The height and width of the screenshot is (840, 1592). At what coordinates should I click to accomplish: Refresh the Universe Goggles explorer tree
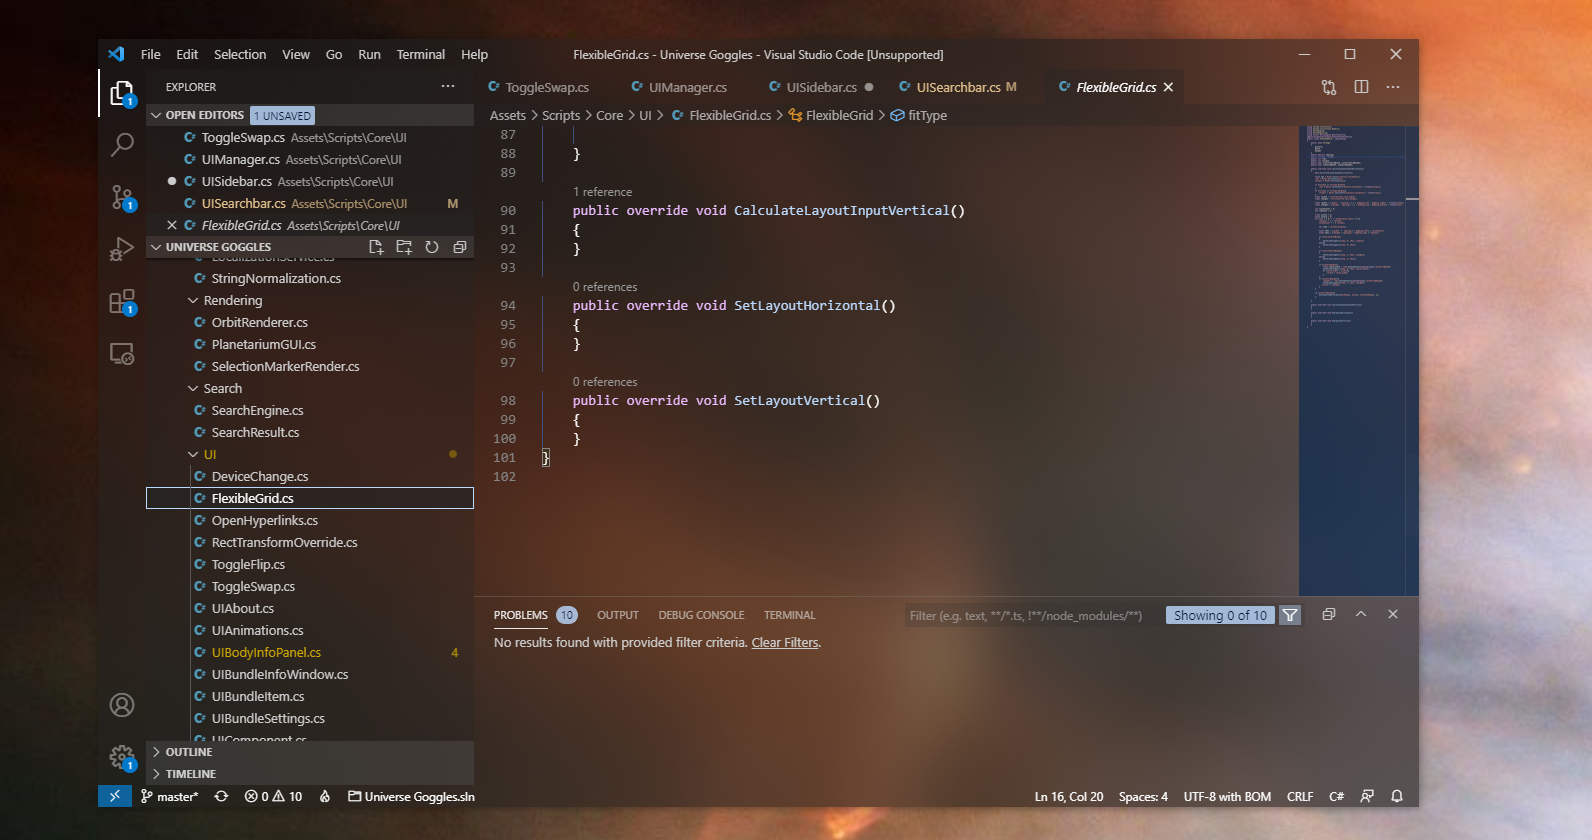432,247
